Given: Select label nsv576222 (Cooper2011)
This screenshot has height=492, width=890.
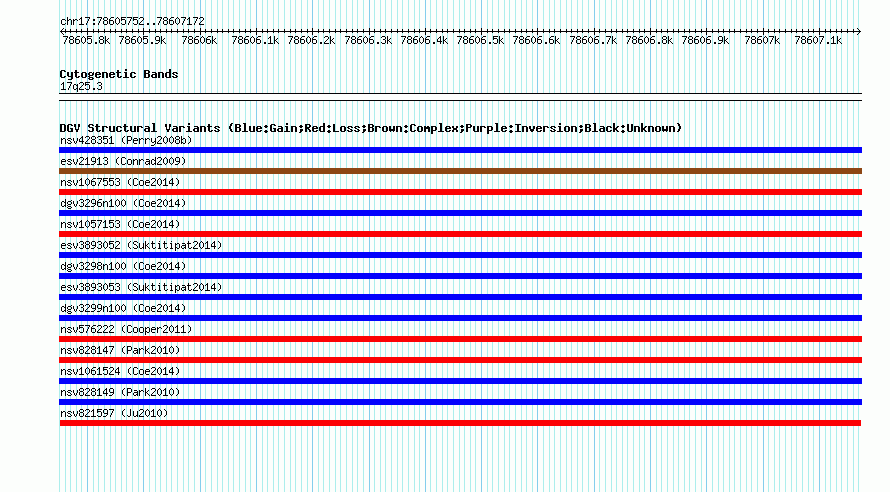Looking at the screenshot, I should coord(126,329).
